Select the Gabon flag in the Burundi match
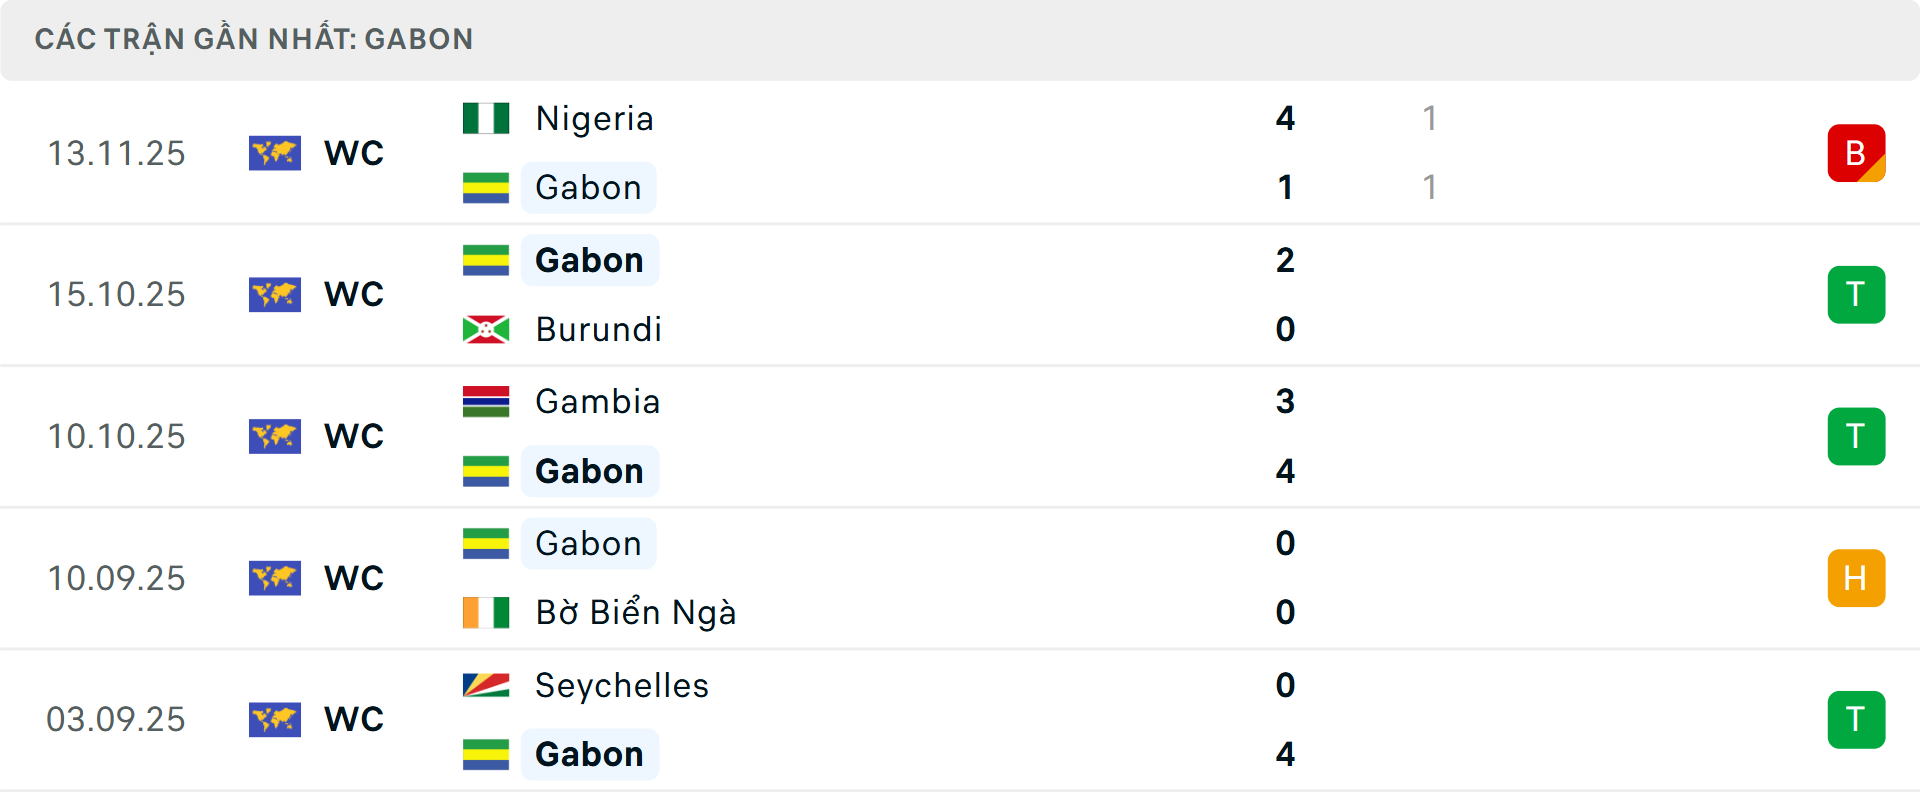This screenshot has width=1920, height=792. pyautogui.click(x=486, y=259)
